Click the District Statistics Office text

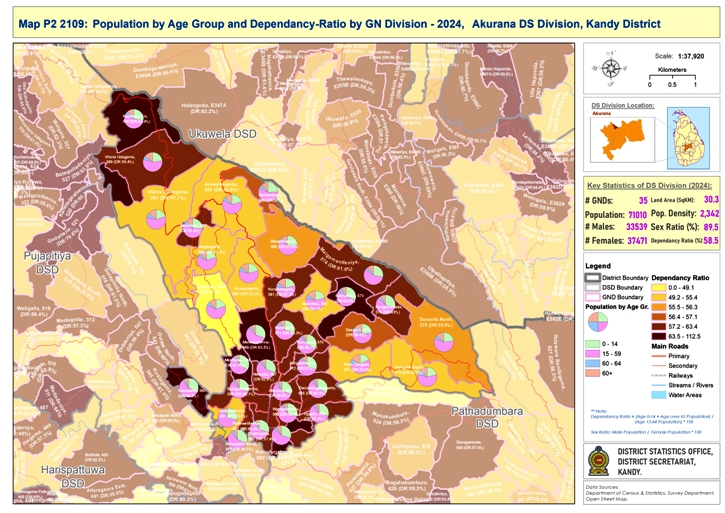click(665, 461)
